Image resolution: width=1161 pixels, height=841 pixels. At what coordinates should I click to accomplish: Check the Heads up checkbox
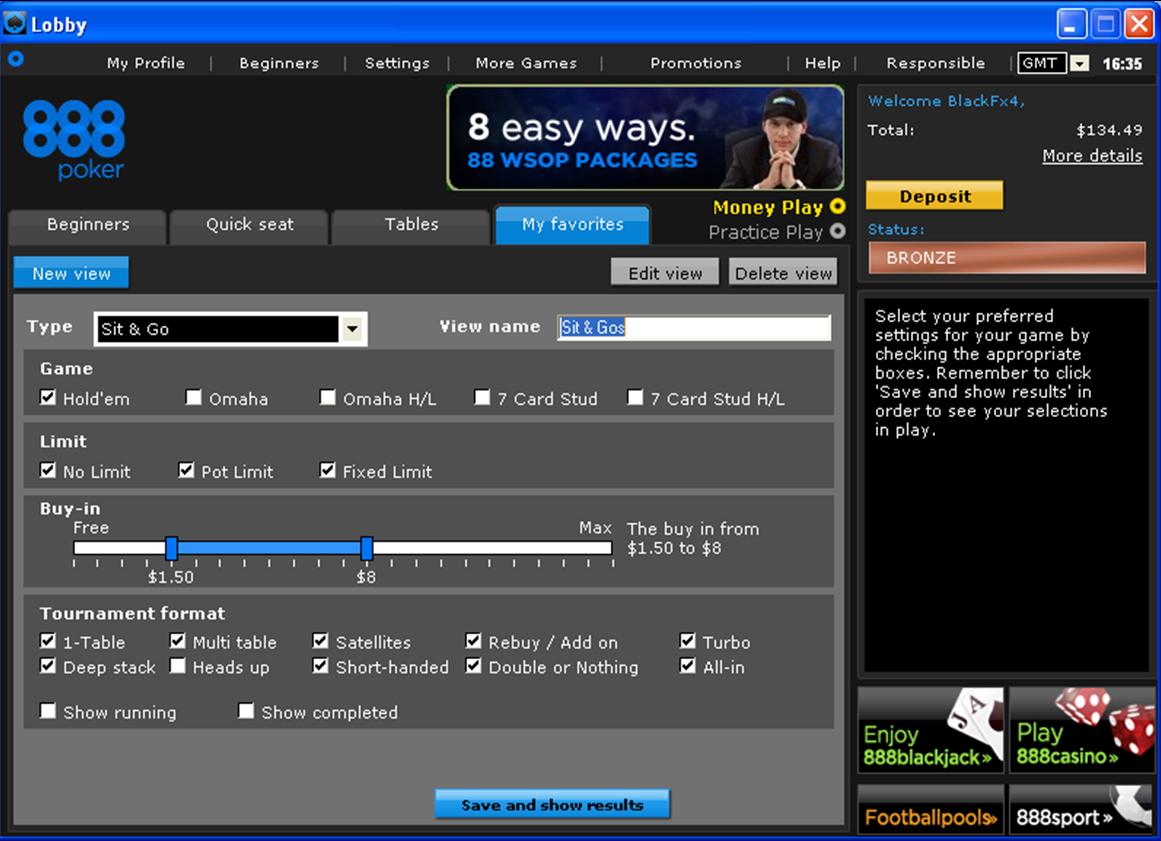[x=178, y=666]
